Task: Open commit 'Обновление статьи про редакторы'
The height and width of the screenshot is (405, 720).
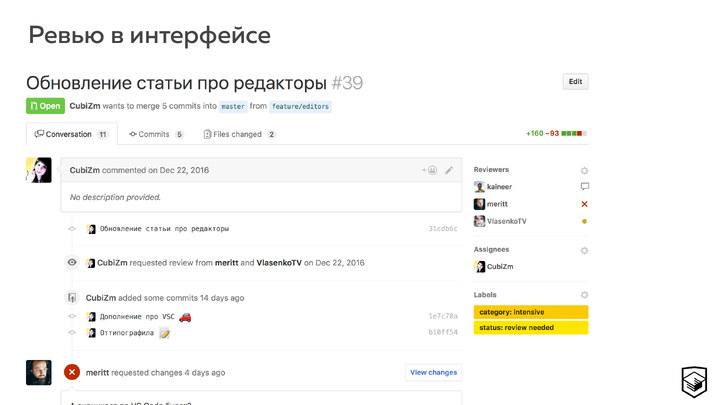Action: pos(164,229)
